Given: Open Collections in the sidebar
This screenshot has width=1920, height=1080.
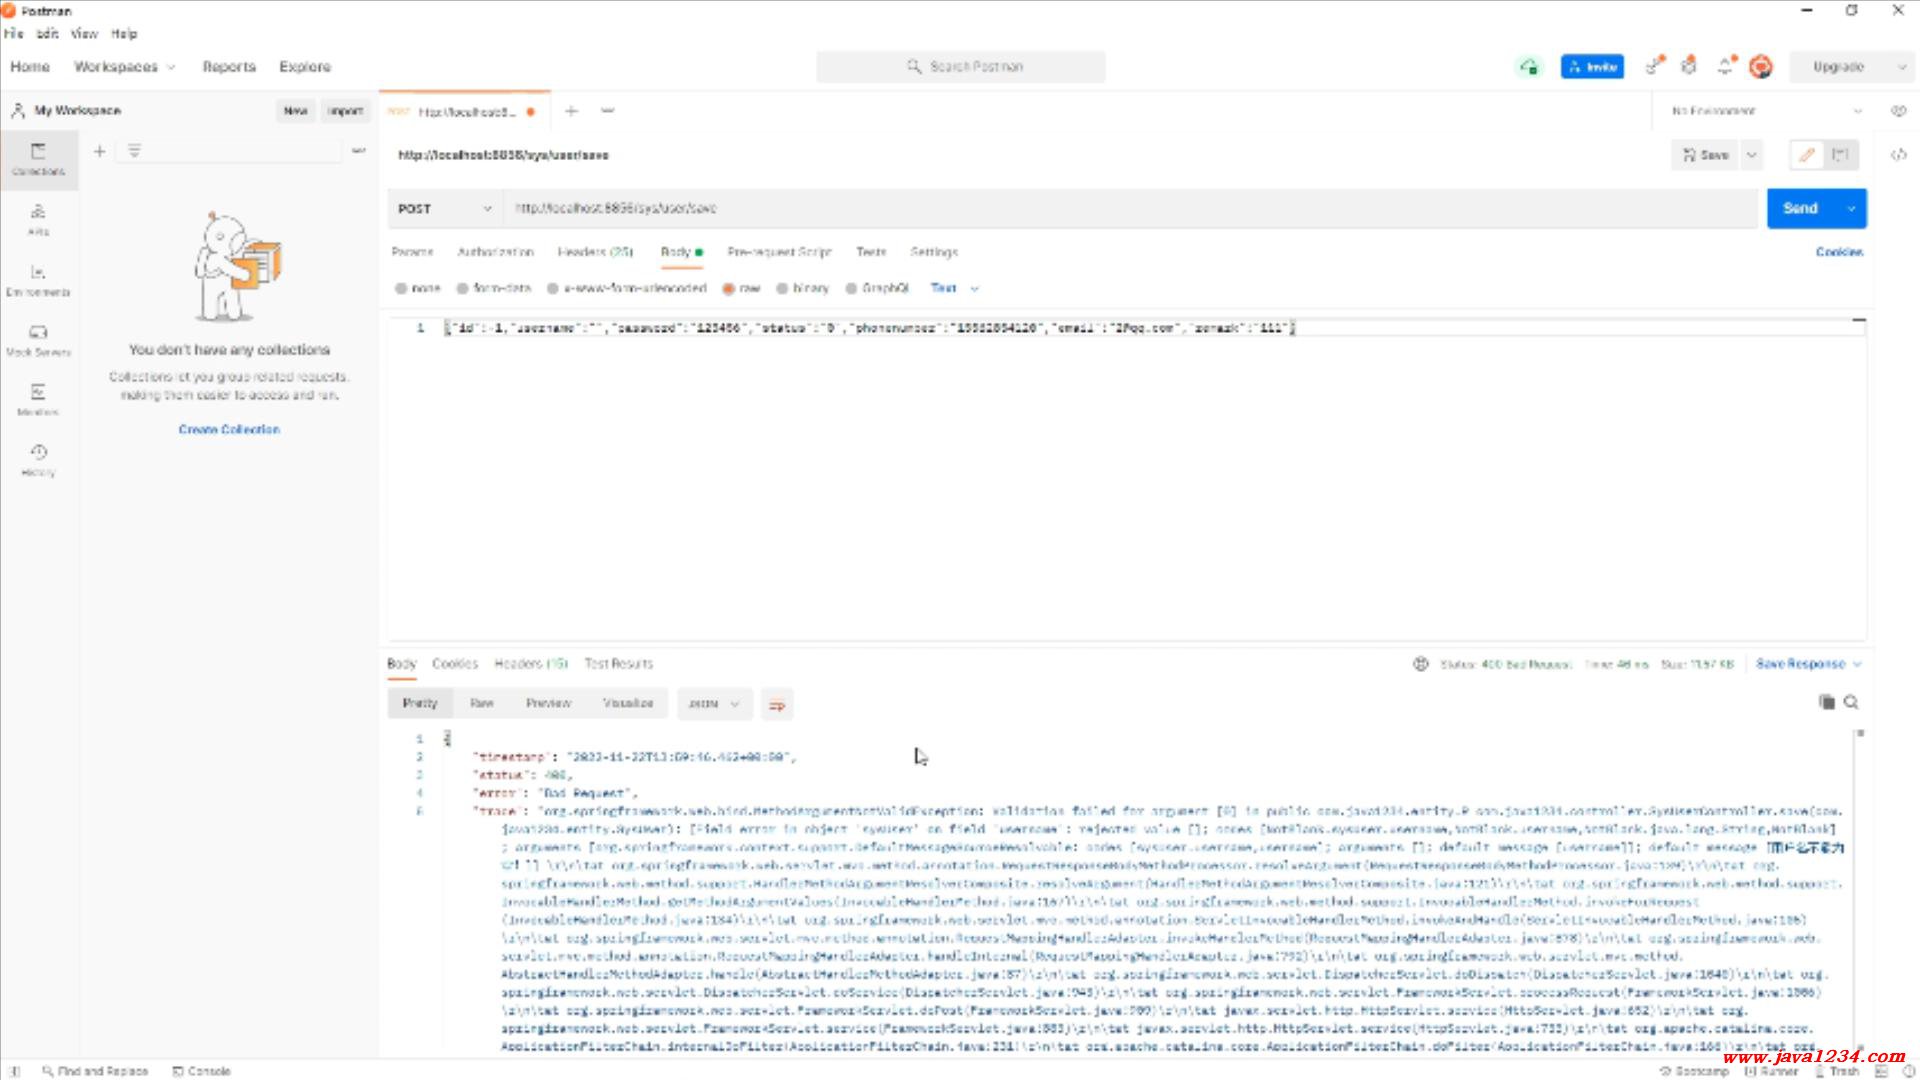Looking at the screenshot, I should tap(38, 159).
